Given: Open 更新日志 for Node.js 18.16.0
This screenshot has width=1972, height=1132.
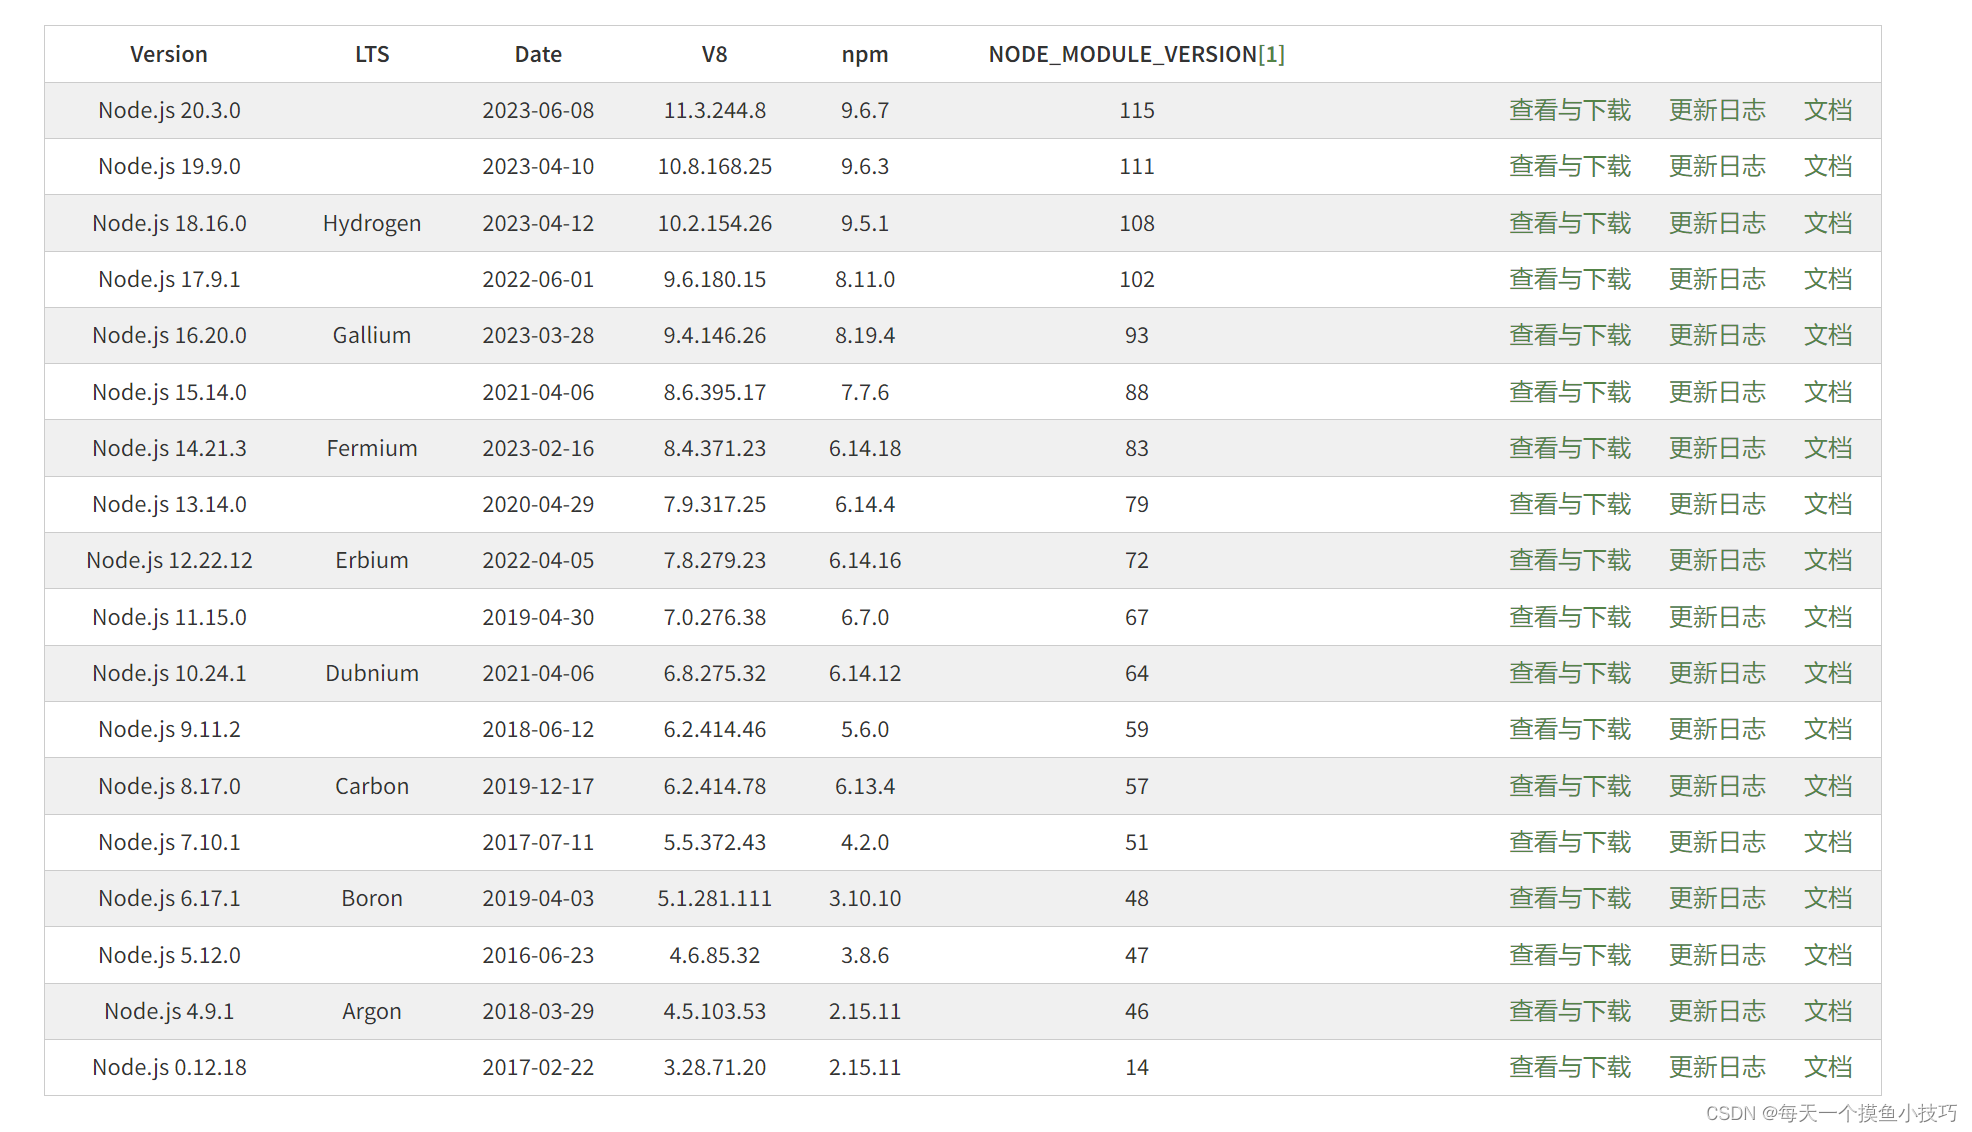Looking at the screenshot, I should (x=1717, y=223).
